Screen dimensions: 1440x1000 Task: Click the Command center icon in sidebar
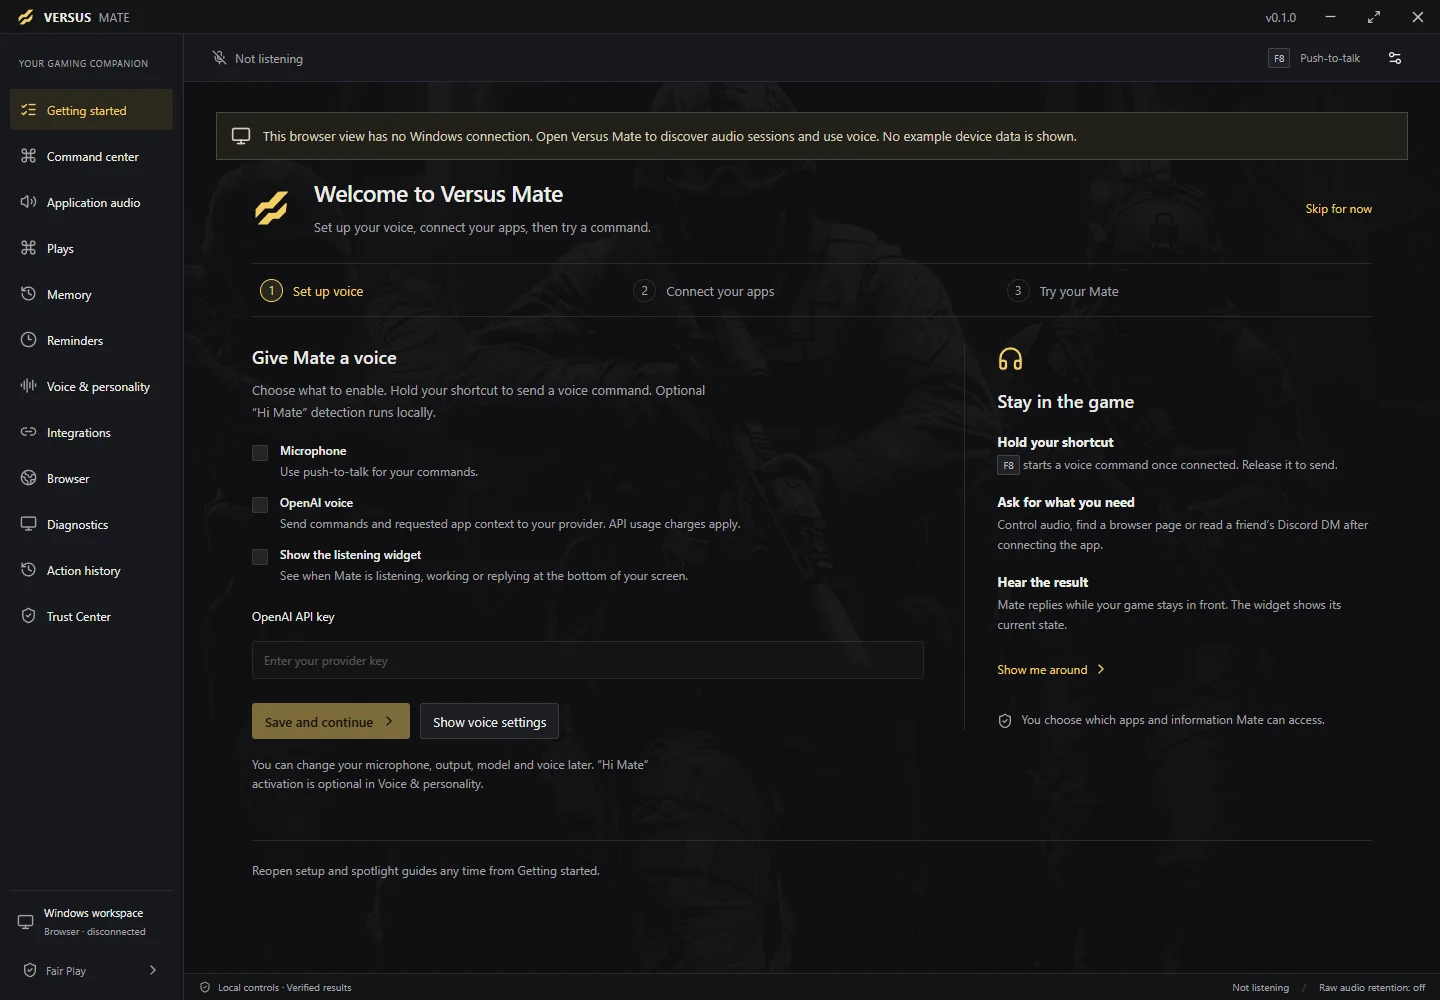point(28,156)
